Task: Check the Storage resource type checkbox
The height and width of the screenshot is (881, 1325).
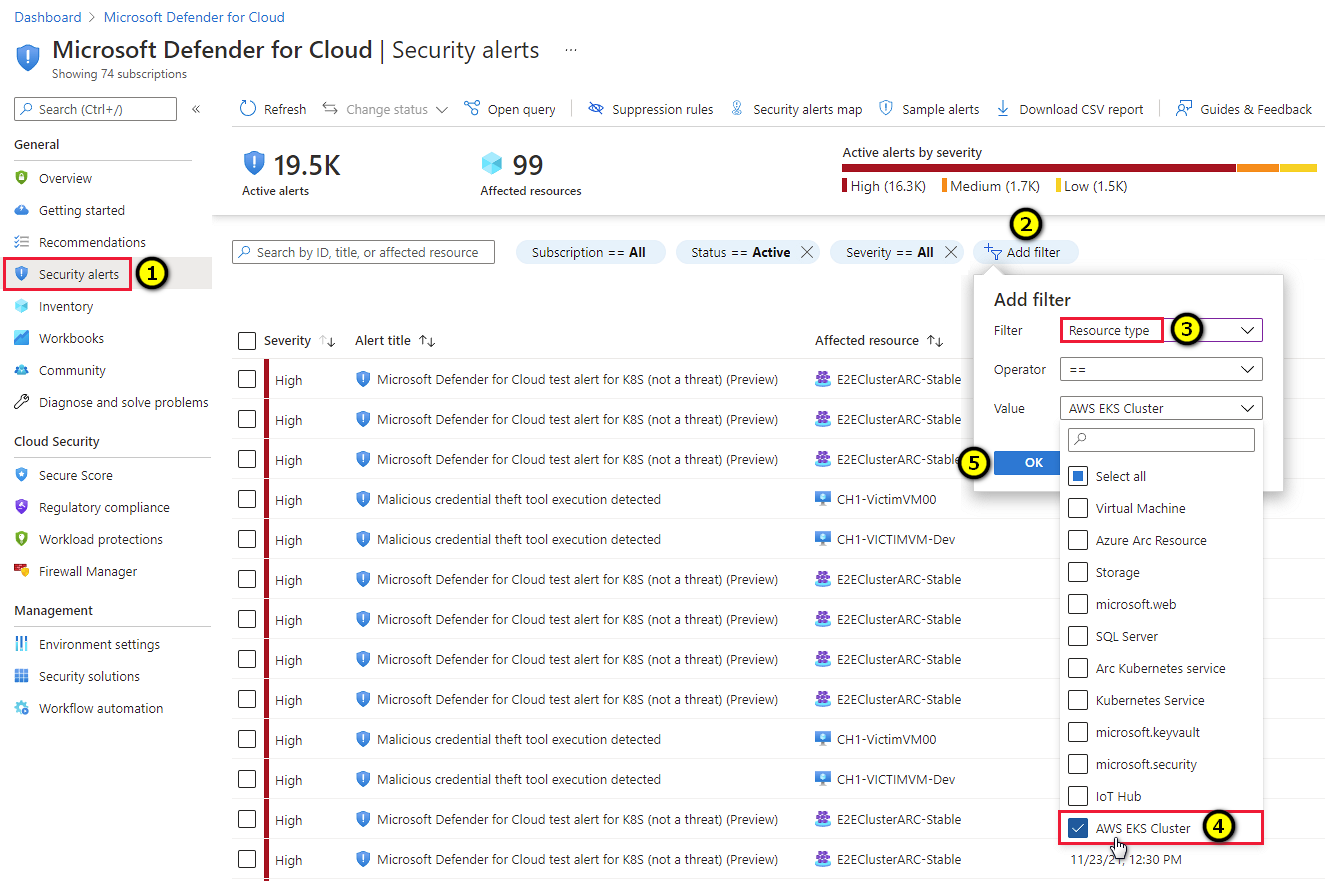Action: (x=1077, y=572)
